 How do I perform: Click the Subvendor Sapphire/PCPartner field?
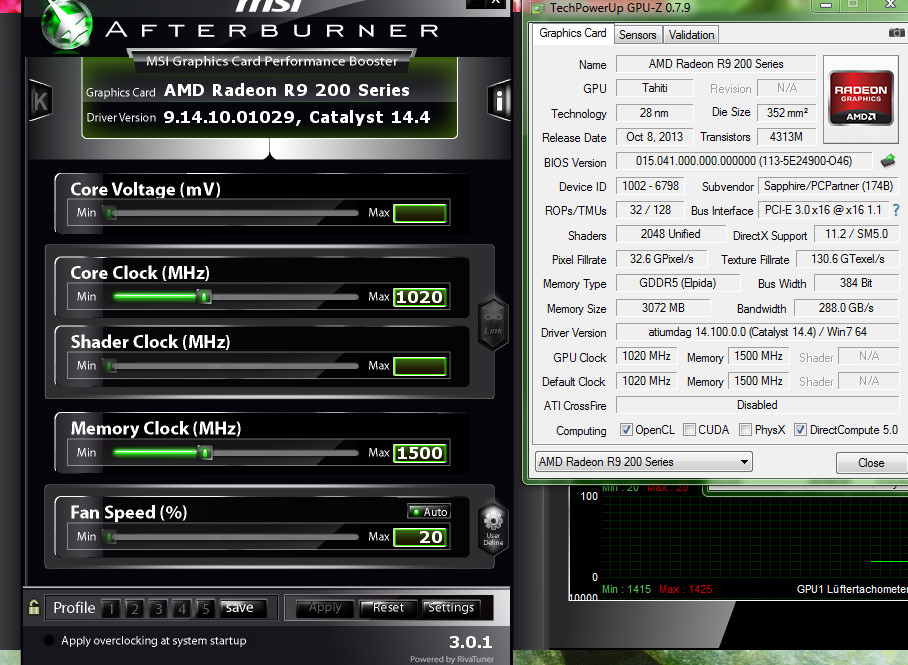click(x=828, y=186)
